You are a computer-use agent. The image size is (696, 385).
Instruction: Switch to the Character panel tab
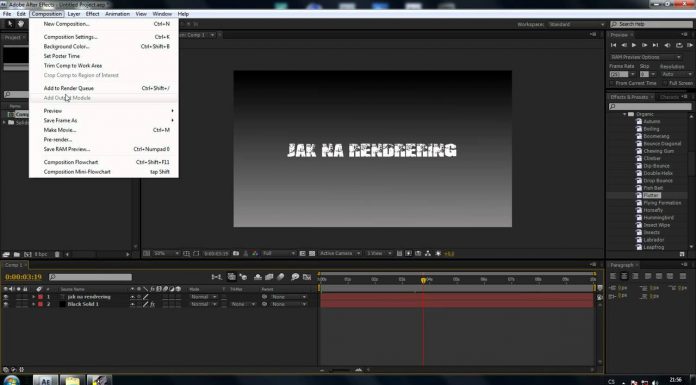point(669,97)
